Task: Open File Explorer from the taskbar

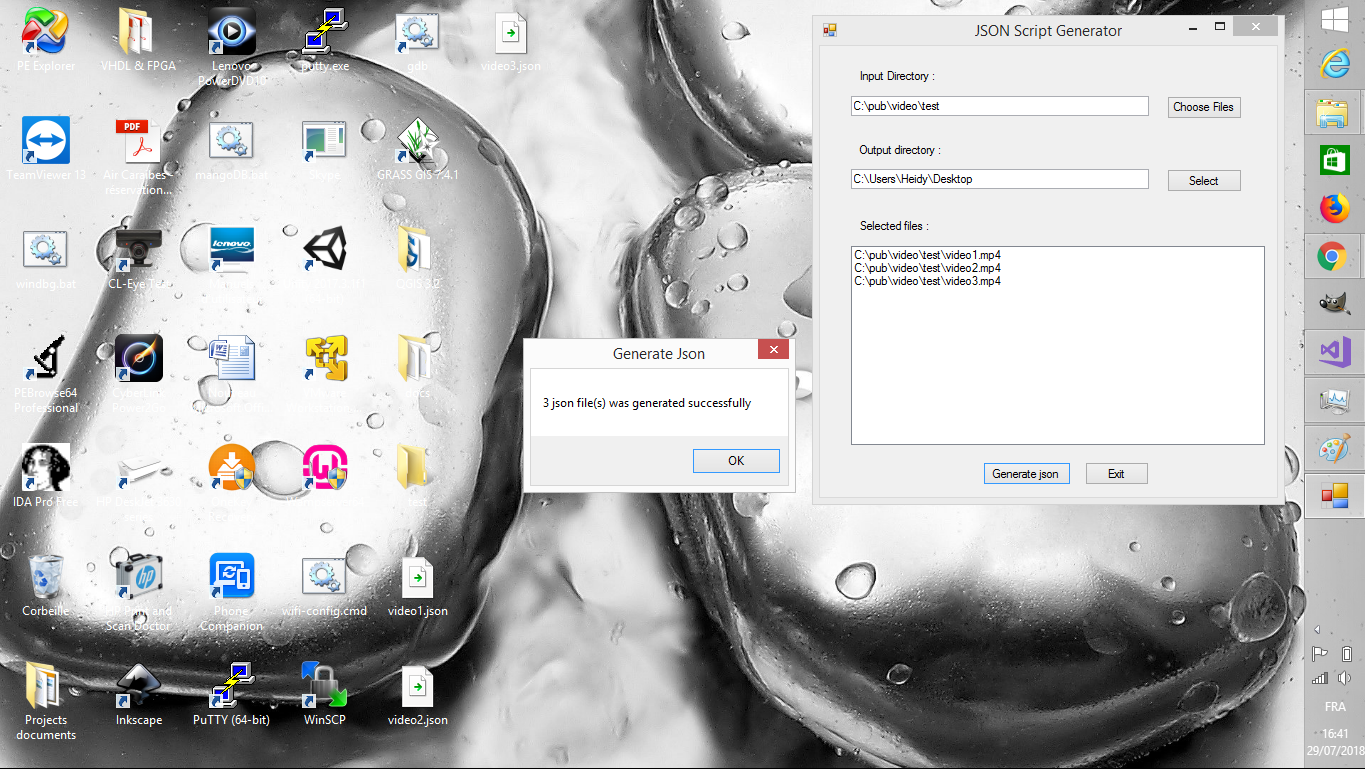Action: coord(1333,113)
